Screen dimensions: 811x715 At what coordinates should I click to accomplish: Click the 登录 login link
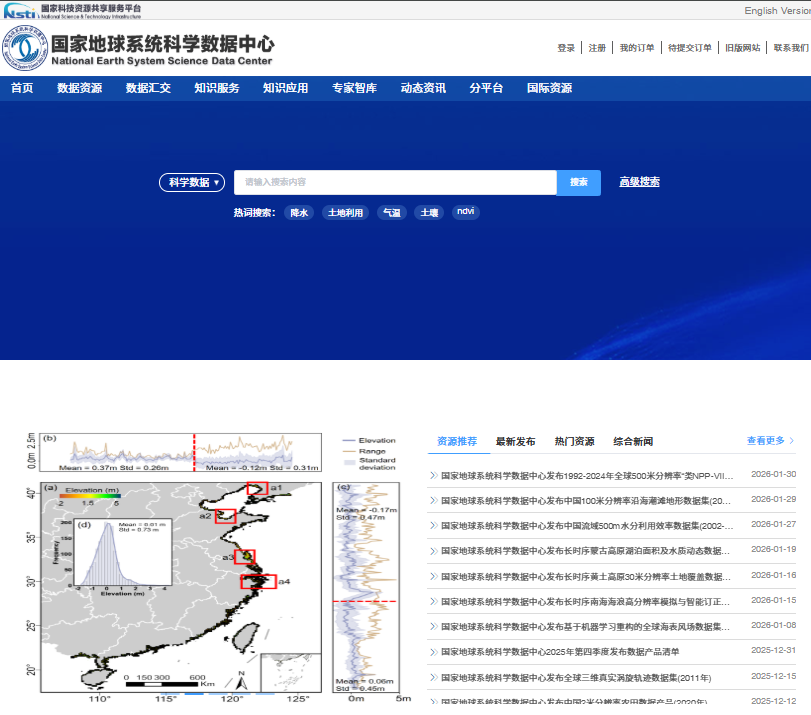click(x=566, y=47)
